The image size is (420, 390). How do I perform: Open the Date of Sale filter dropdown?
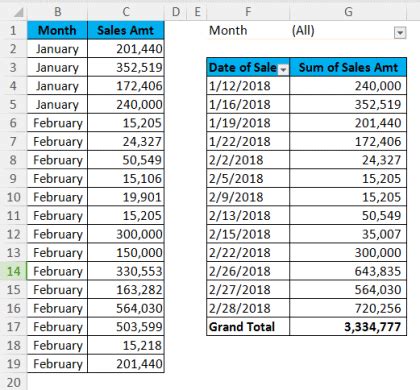click(x=283, y=70)
